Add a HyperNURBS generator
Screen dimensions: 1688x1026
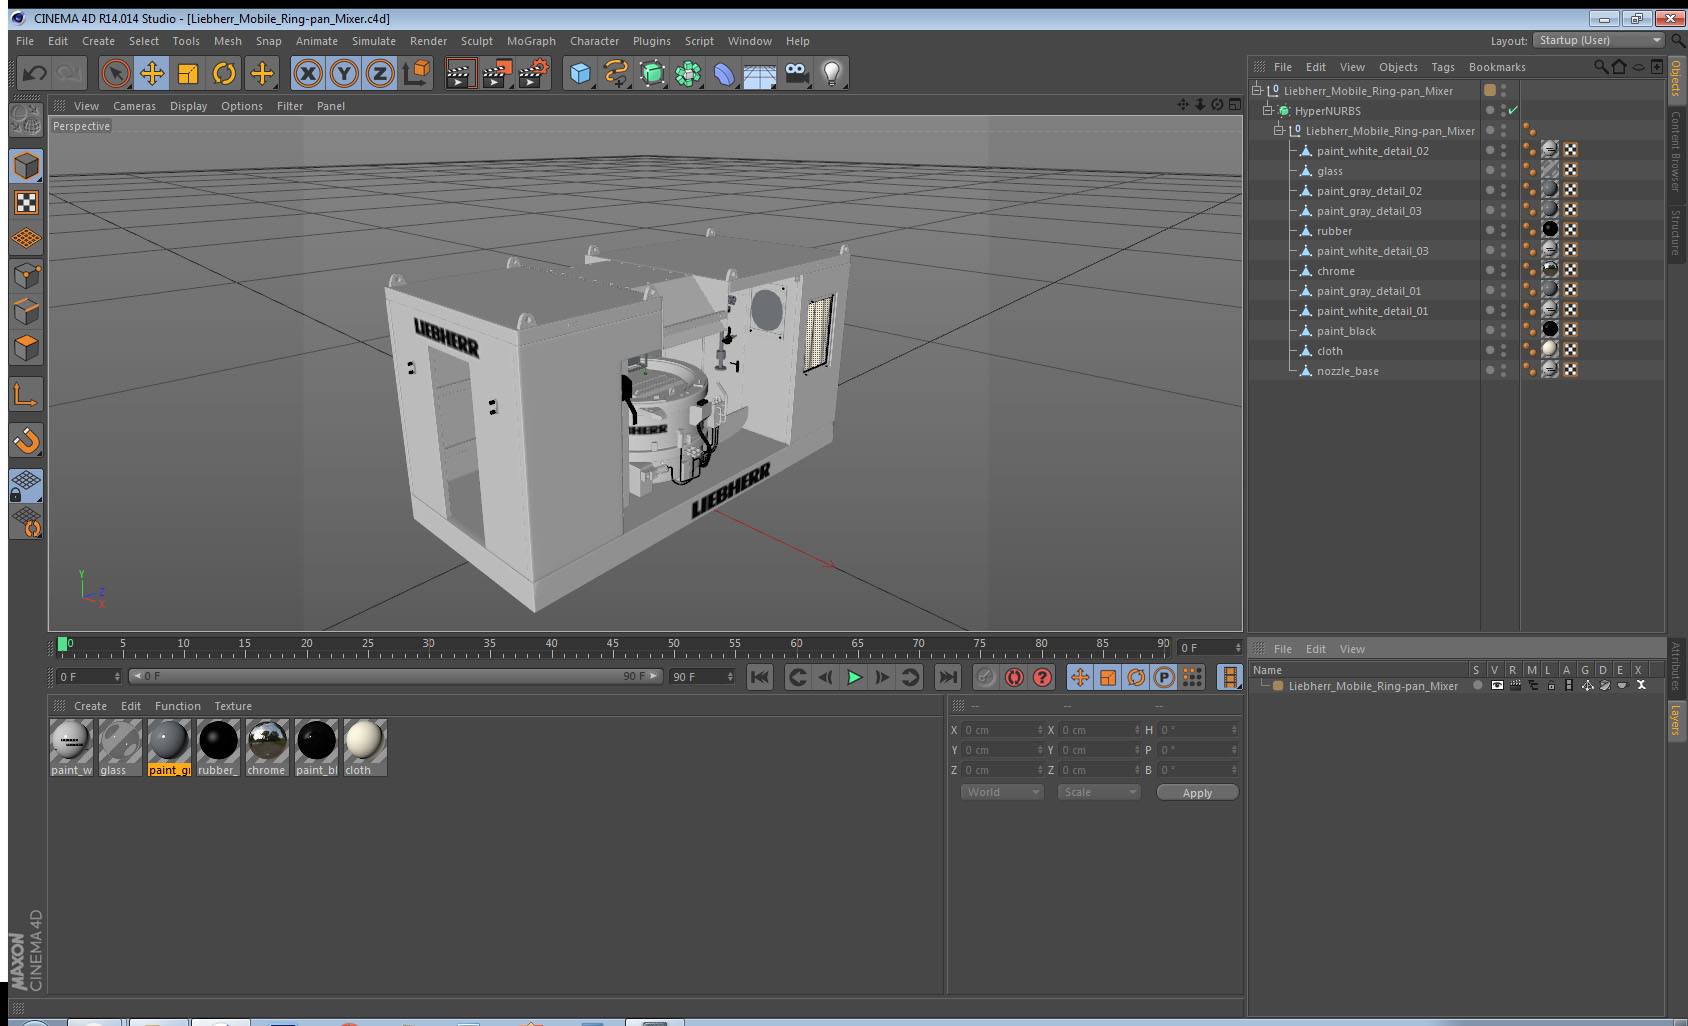(x=652, y=73)
